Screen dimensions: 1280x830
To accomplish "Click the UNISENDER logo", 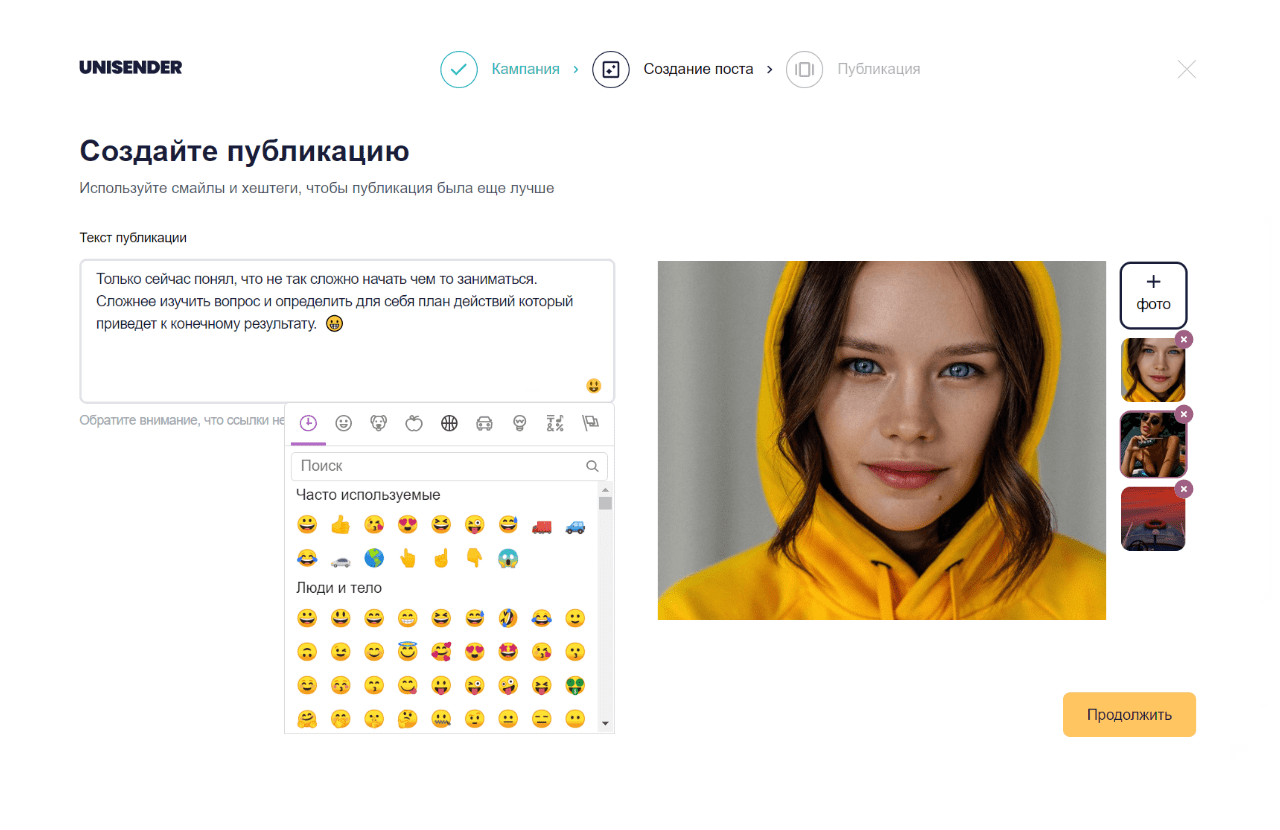I will pyautogui.click(x=131, y=68).
